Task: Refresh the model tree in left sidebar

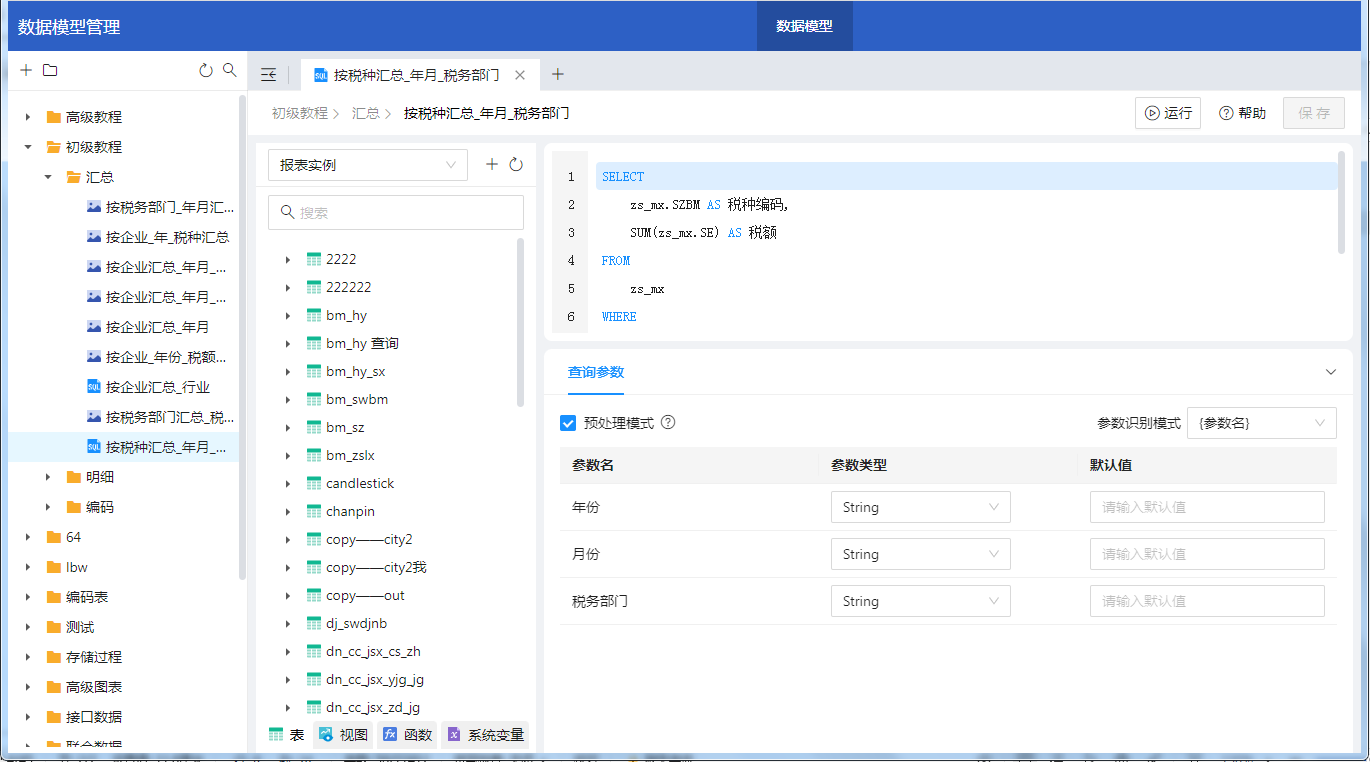Action: coord(206,70)
